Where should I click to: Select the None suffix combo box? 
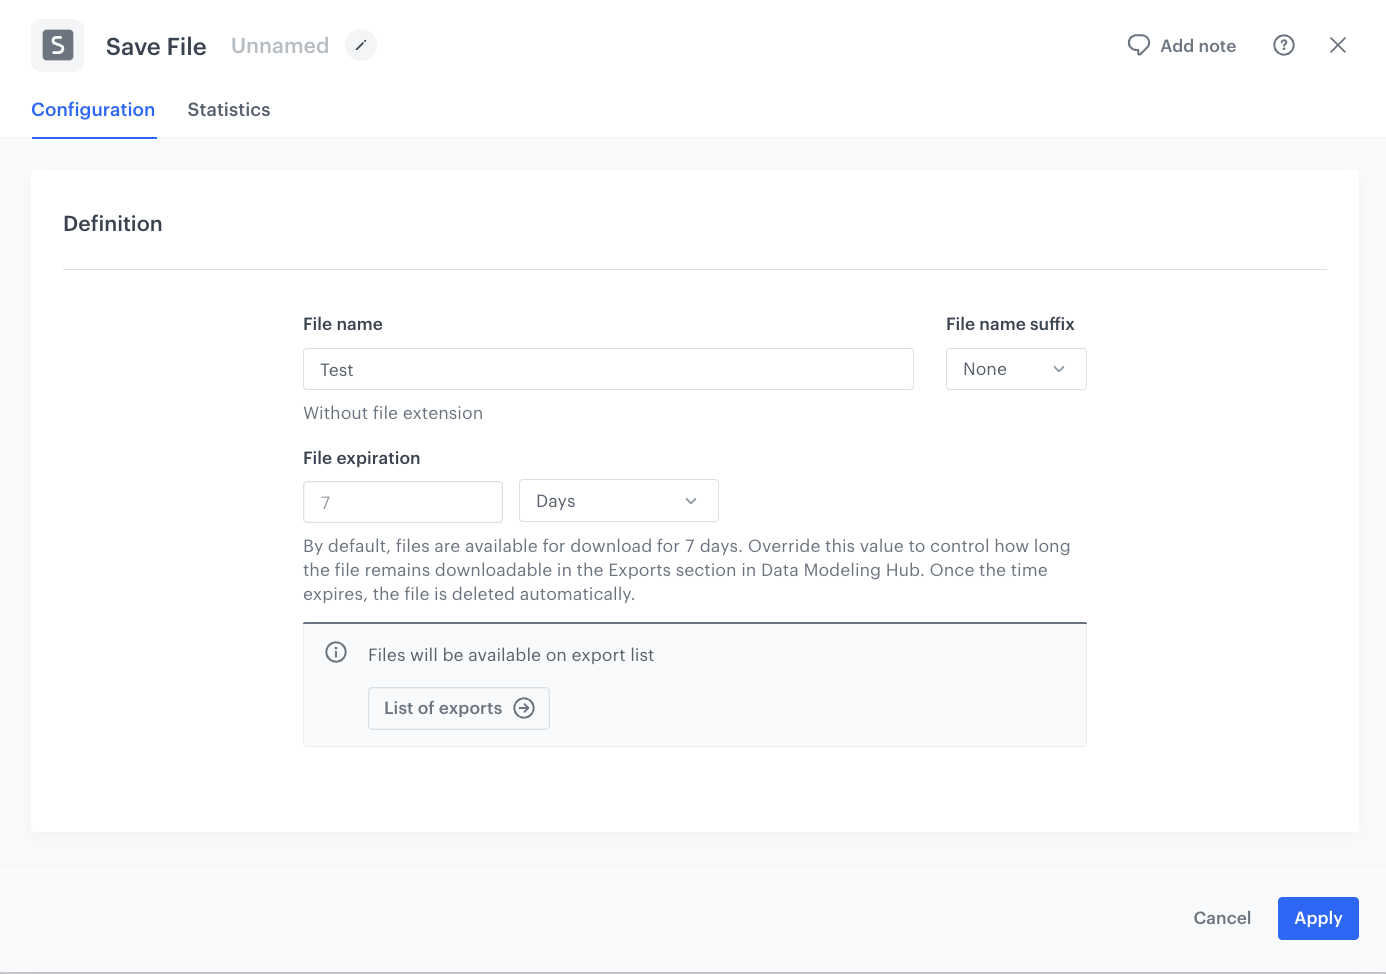tap(1016, 369)
